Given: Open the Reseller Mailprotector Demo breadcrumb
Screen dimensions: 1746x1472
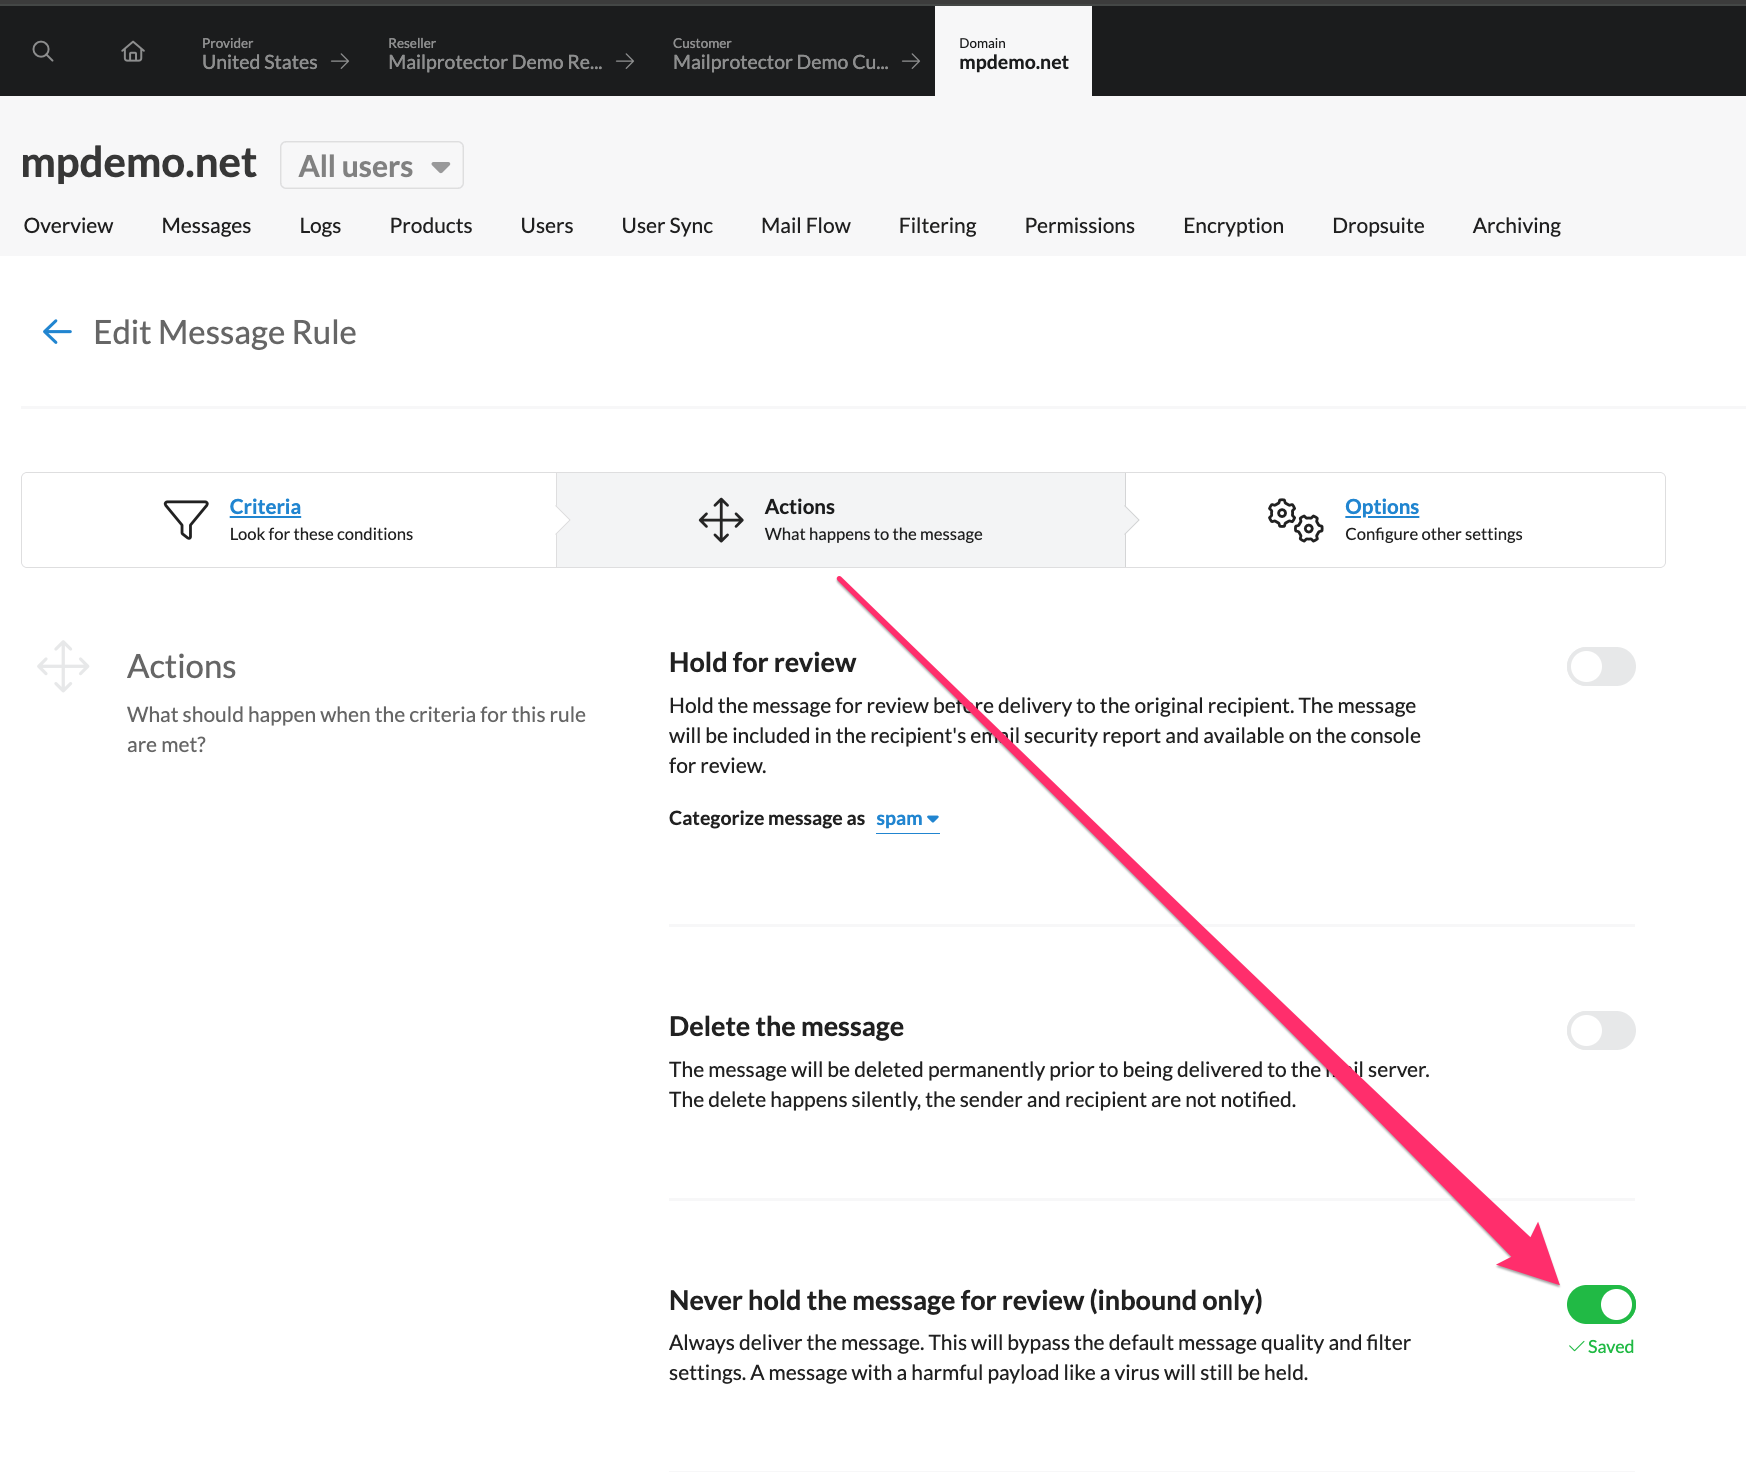Looking at the screenshot, I should click(x=495, y=62).
